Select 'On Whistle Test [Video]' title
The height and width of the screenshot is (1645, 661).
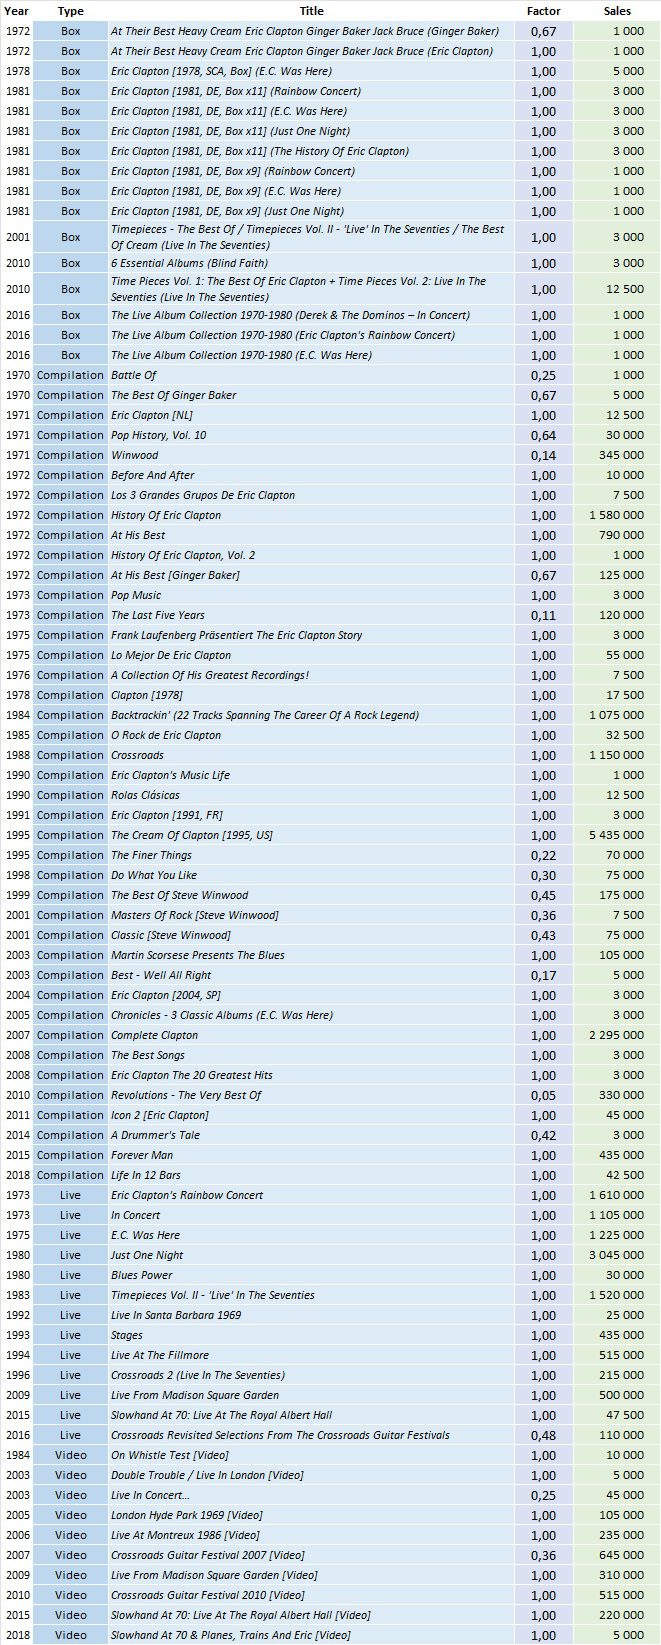170,1455
